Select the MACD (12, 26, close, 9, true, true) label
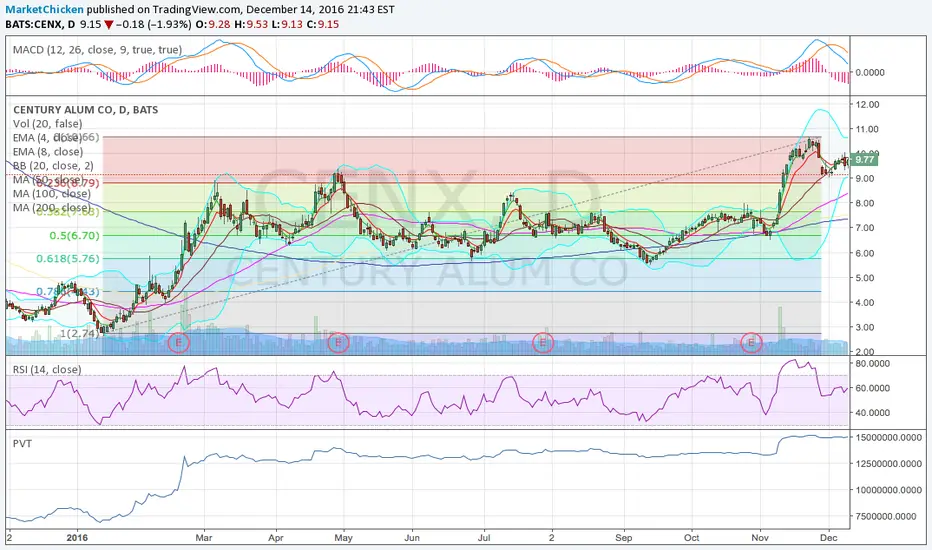 97,50
